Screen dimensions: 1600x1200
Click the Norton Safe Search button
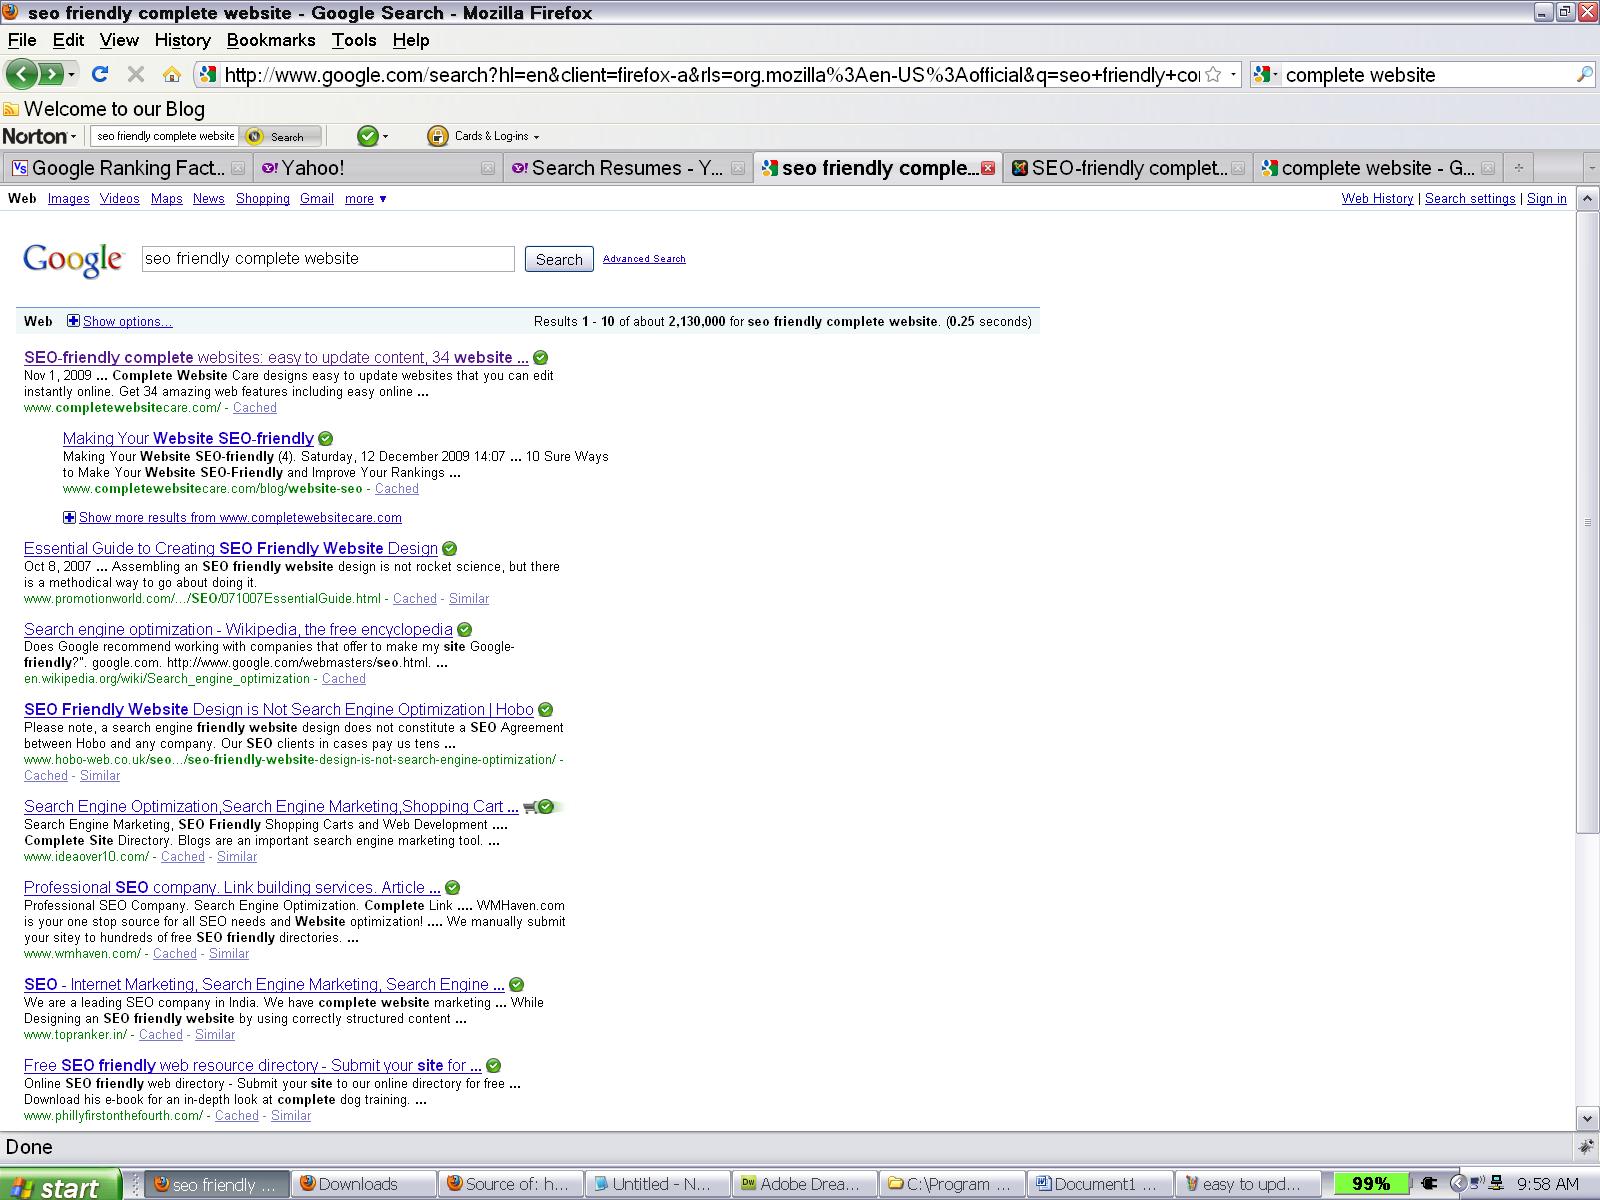(x=282, y=136)
